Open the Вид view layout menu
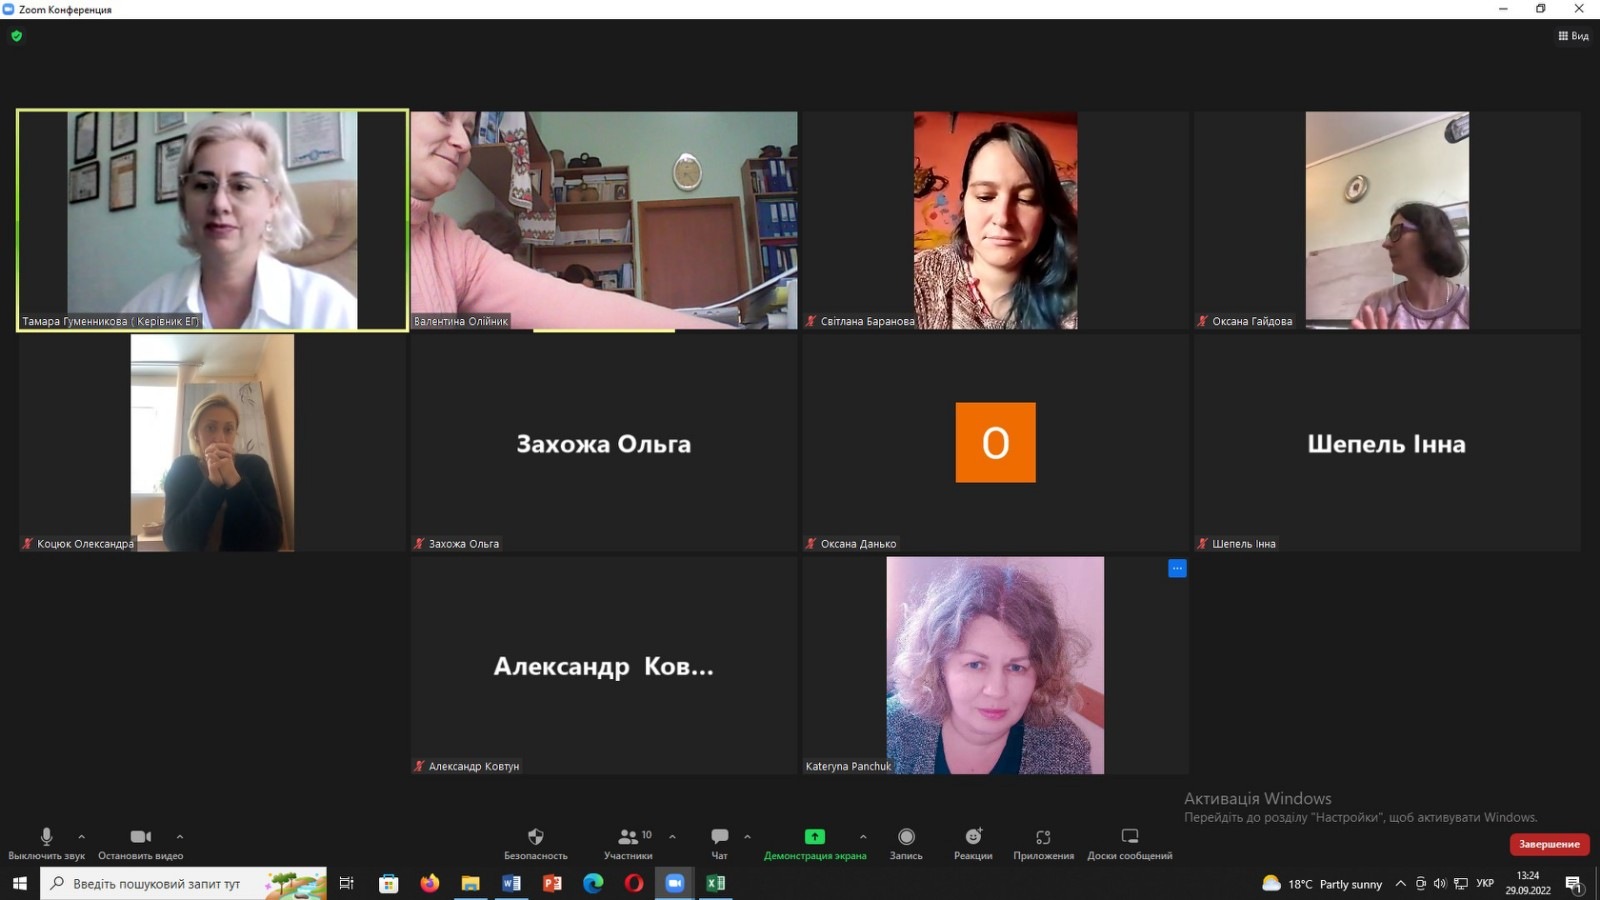The width and height of the screenshot is (1600, 900). tap(1573, 36)
